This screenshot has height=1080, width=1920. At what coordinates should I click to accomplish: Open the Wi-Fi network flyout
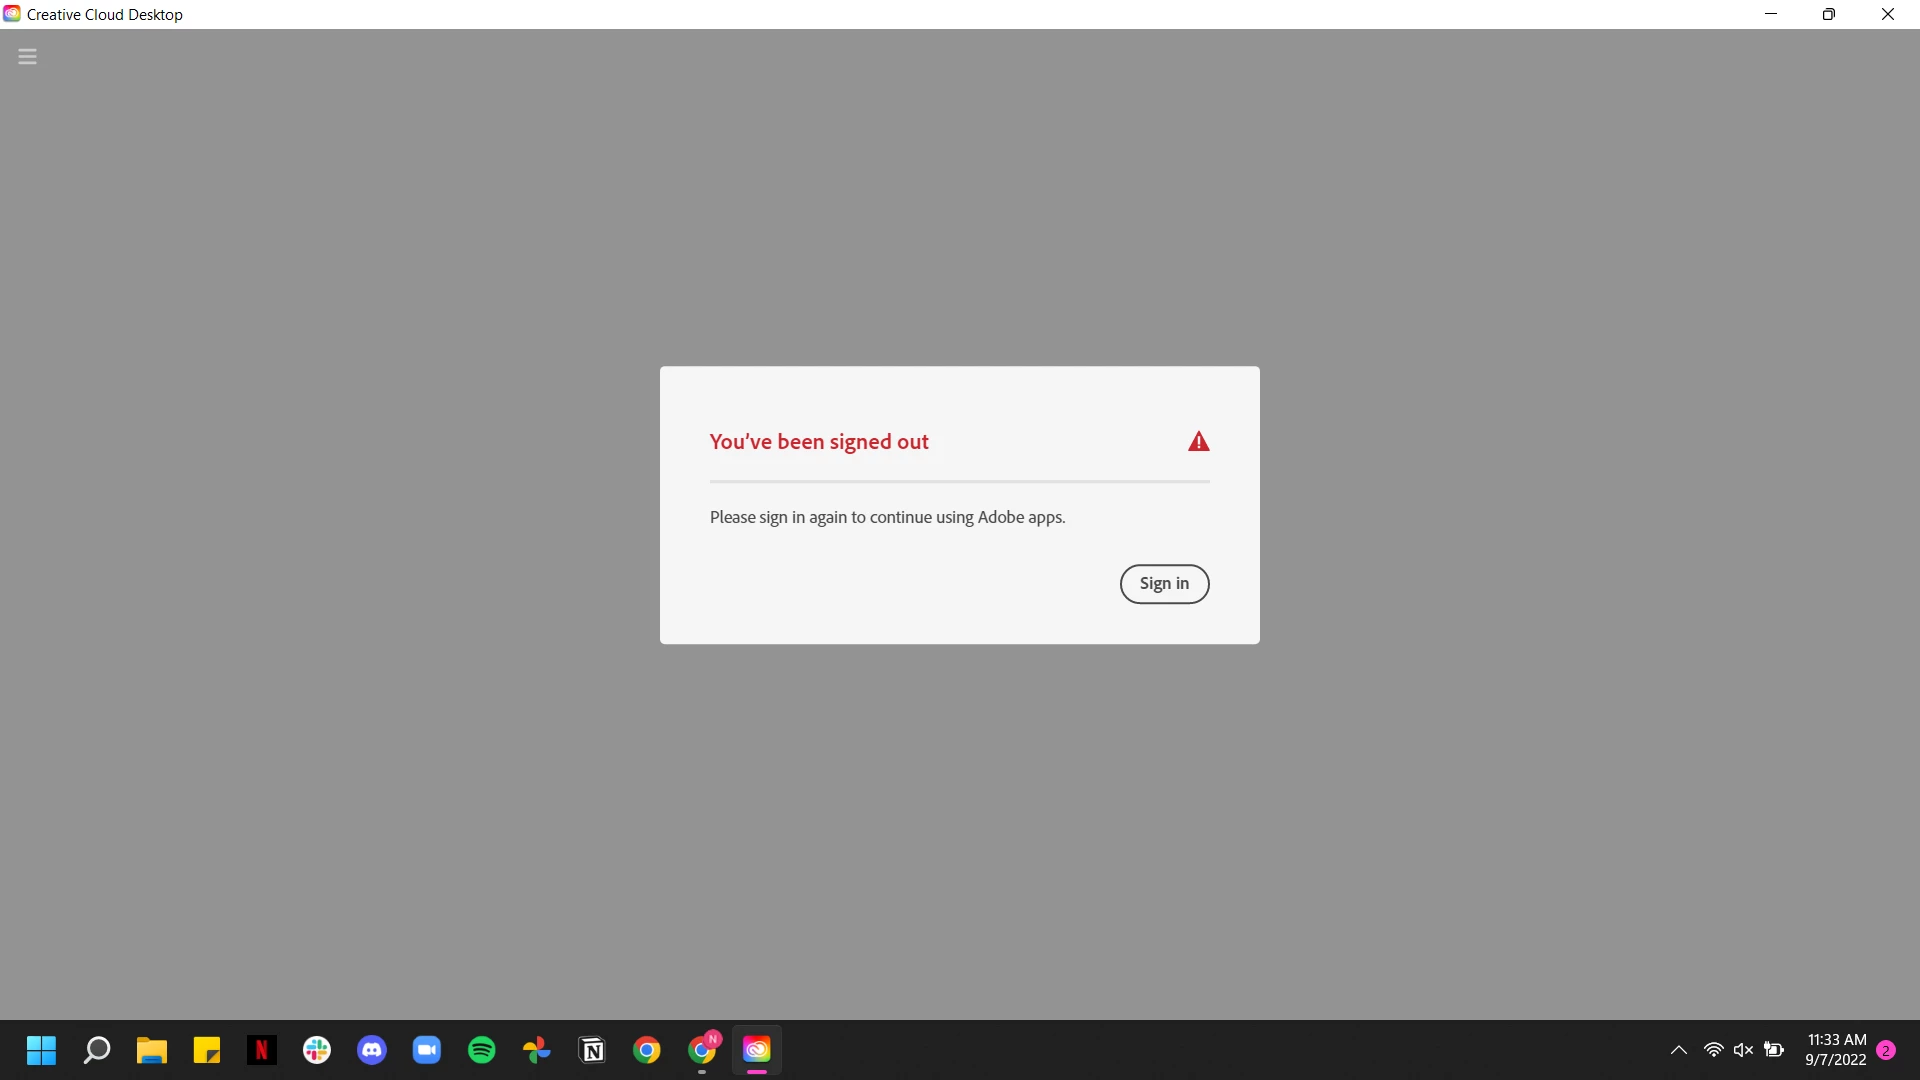coord(1713,1050)
